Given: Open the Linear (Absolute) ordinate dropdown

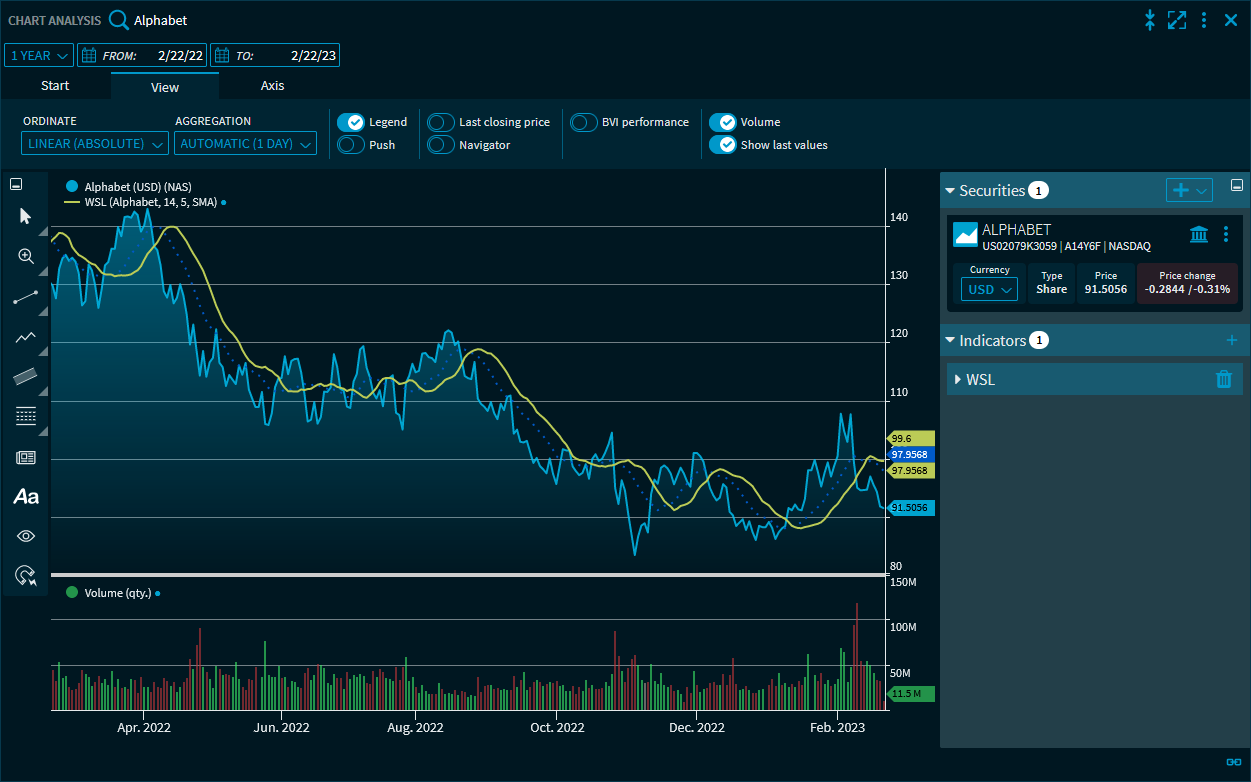Looking at the screenshot, I should pos(96,144).
